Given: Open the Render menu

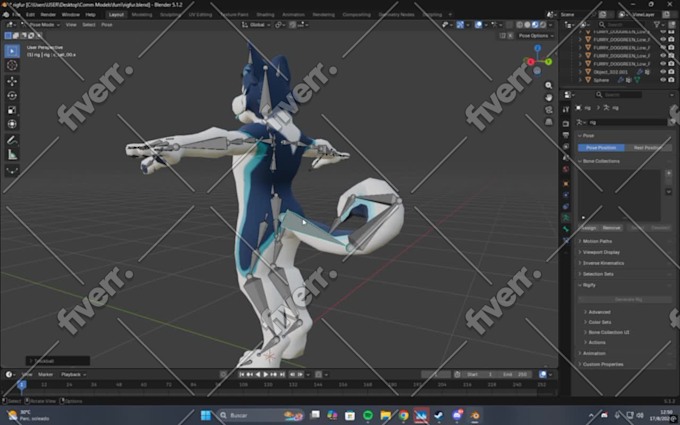Looking at the screenshot, I should pyautogui.click(x=48, y=14).
